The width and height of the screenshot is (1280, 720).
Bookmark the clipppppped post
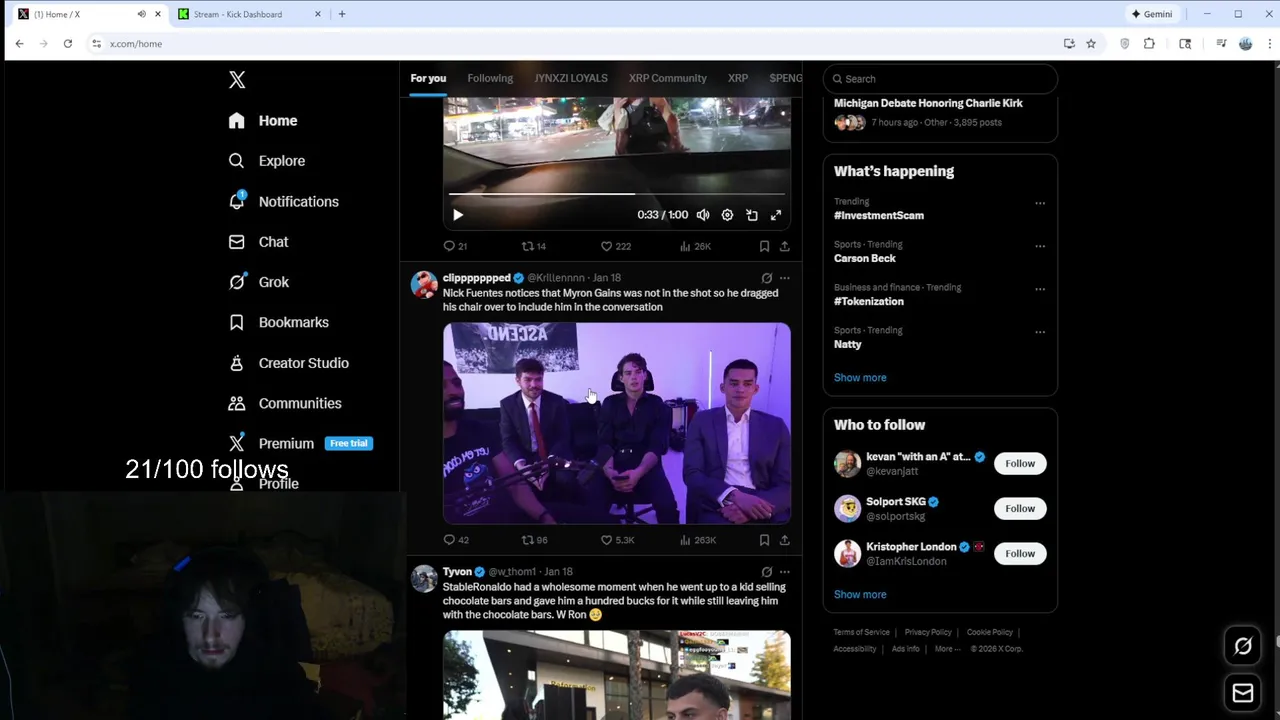764,540
